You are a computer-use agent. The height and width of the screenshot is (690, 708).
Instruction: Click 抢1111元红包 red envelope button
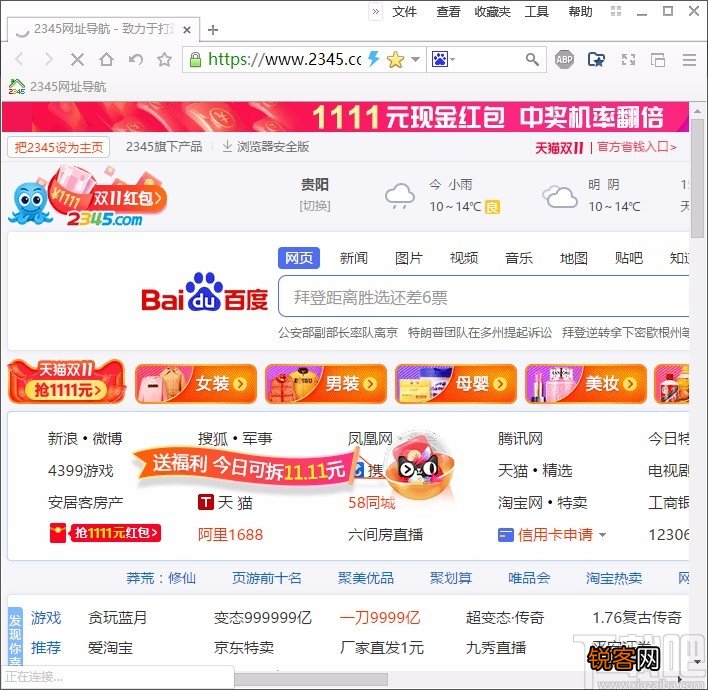pos(105,533)
